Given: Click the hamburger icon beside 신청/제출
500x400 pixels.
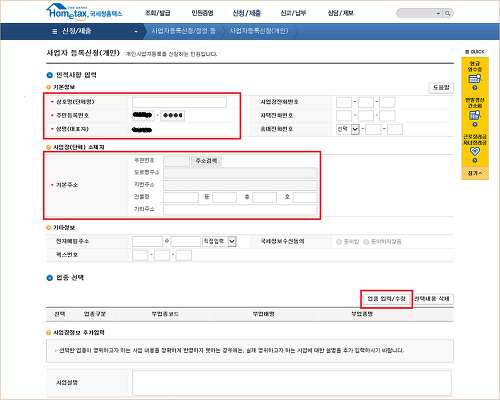Looking at the screenshot, I should click(x=55, y=31).
